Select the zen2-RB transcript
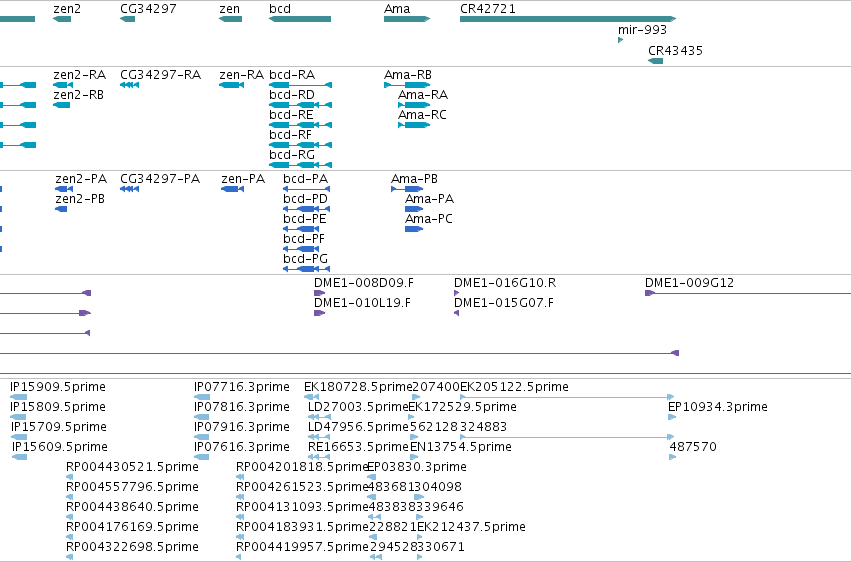 61,105
